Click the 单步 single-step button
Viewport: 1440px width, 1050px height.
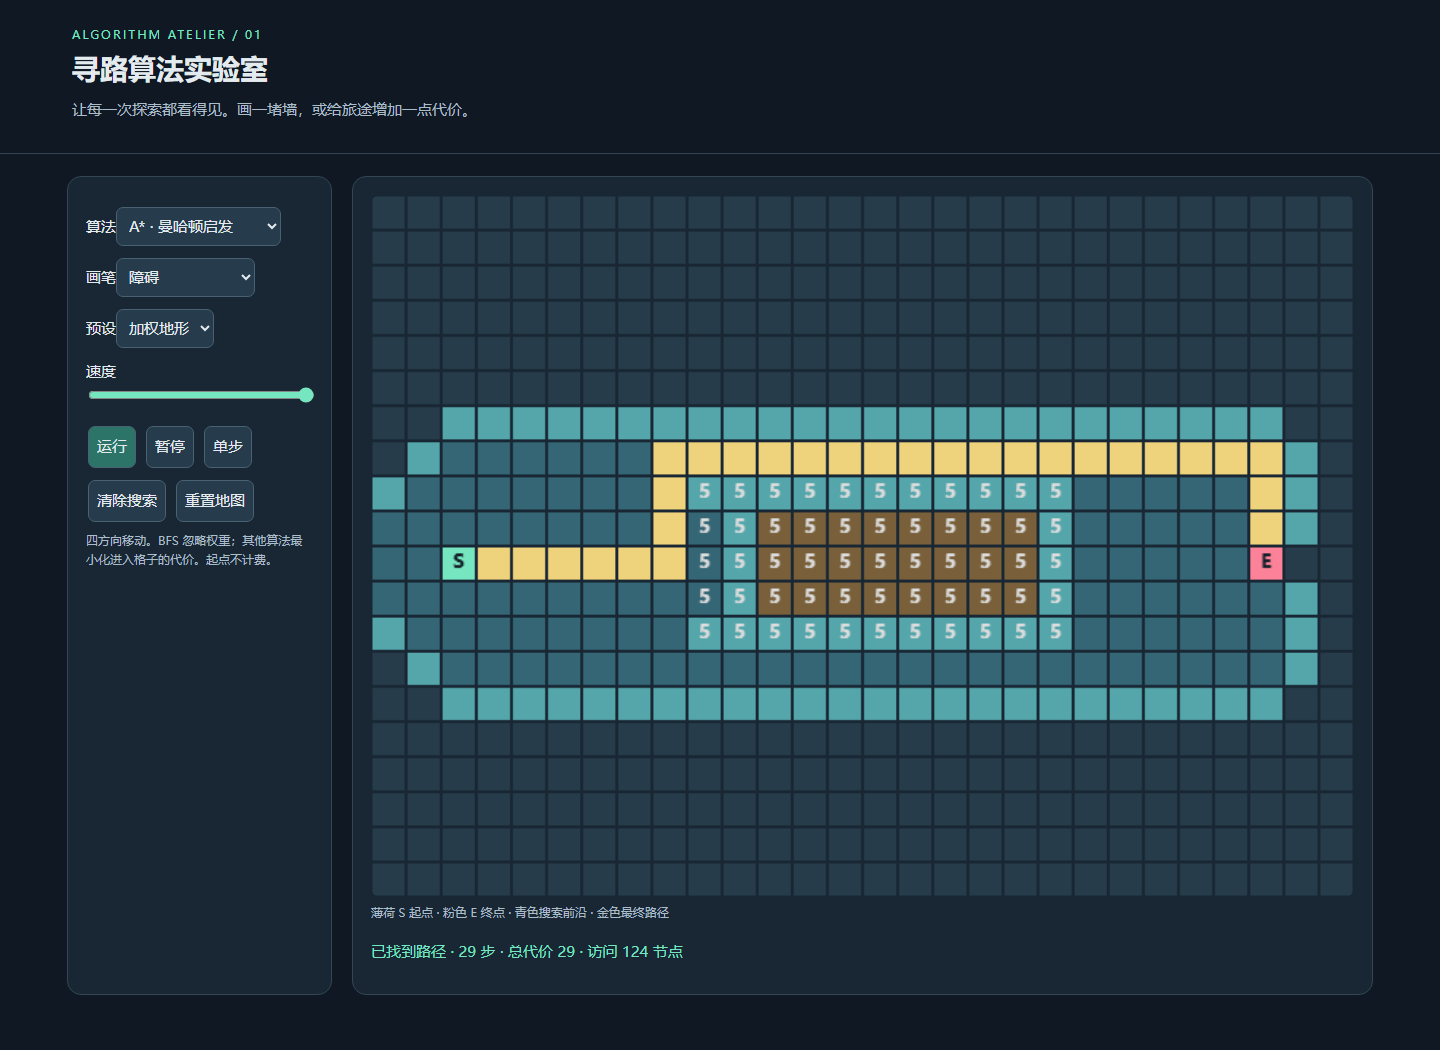point(228,447)
